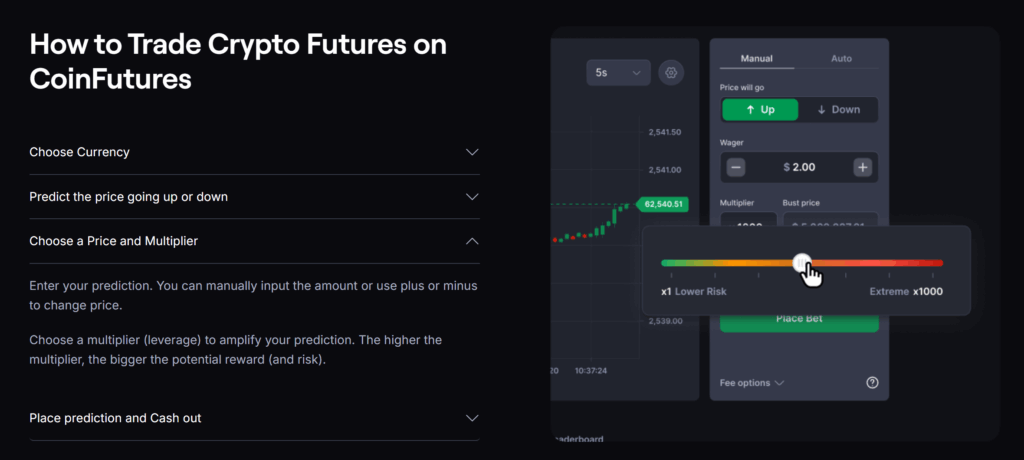This screenshot has height=460, width=1024.
Task: Switch to the Manual tab
Action: tap(757, 59)
